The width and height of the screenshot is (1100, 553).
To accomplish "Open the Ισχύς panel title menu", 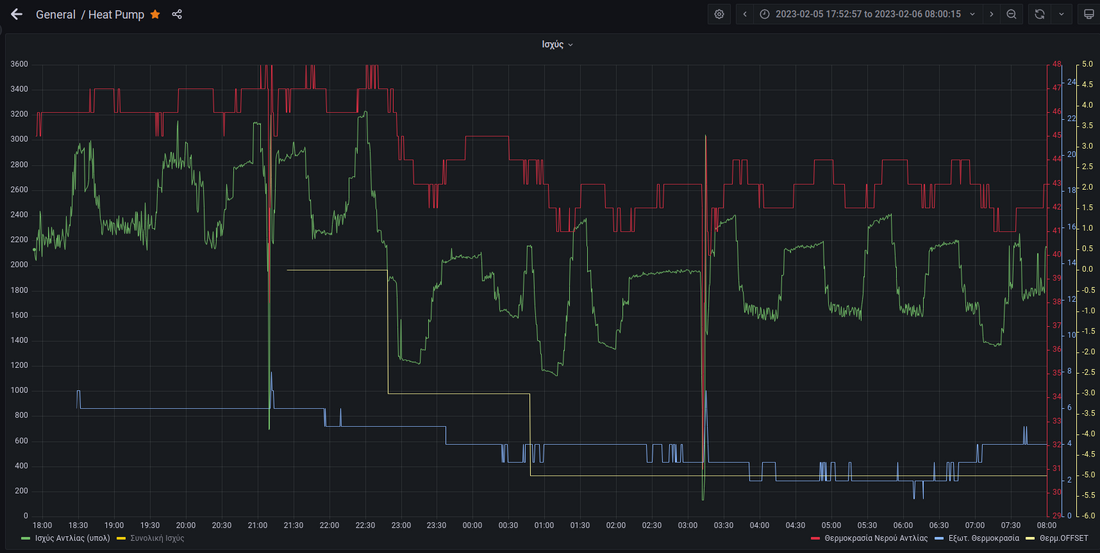I will (x=557, y=44).
